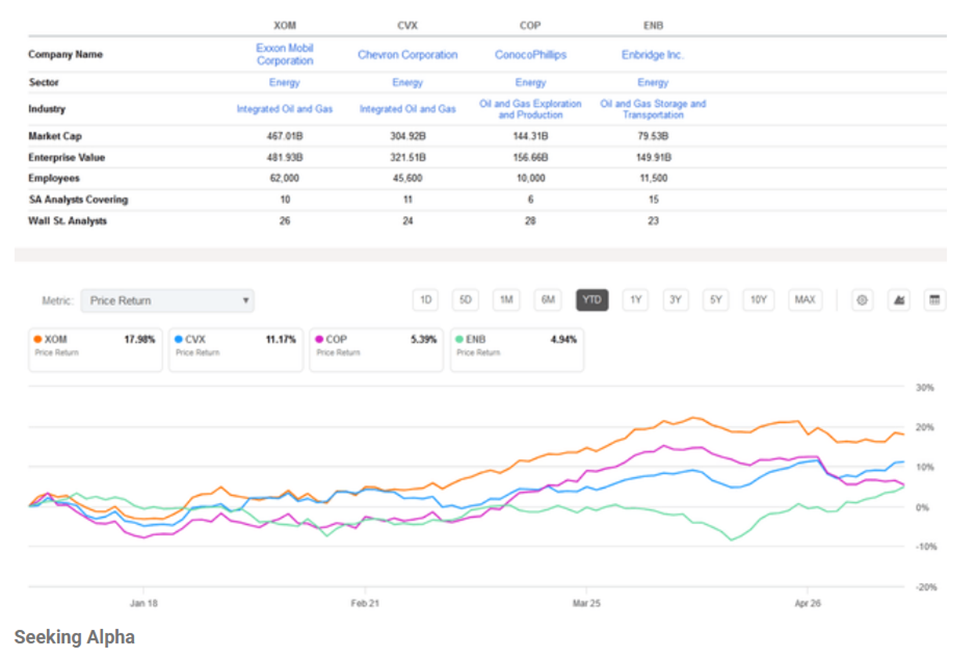This screenshot has height=658, width=975.
Task: Click the Wall St. Analysts row label
Action: click(67, 221)
